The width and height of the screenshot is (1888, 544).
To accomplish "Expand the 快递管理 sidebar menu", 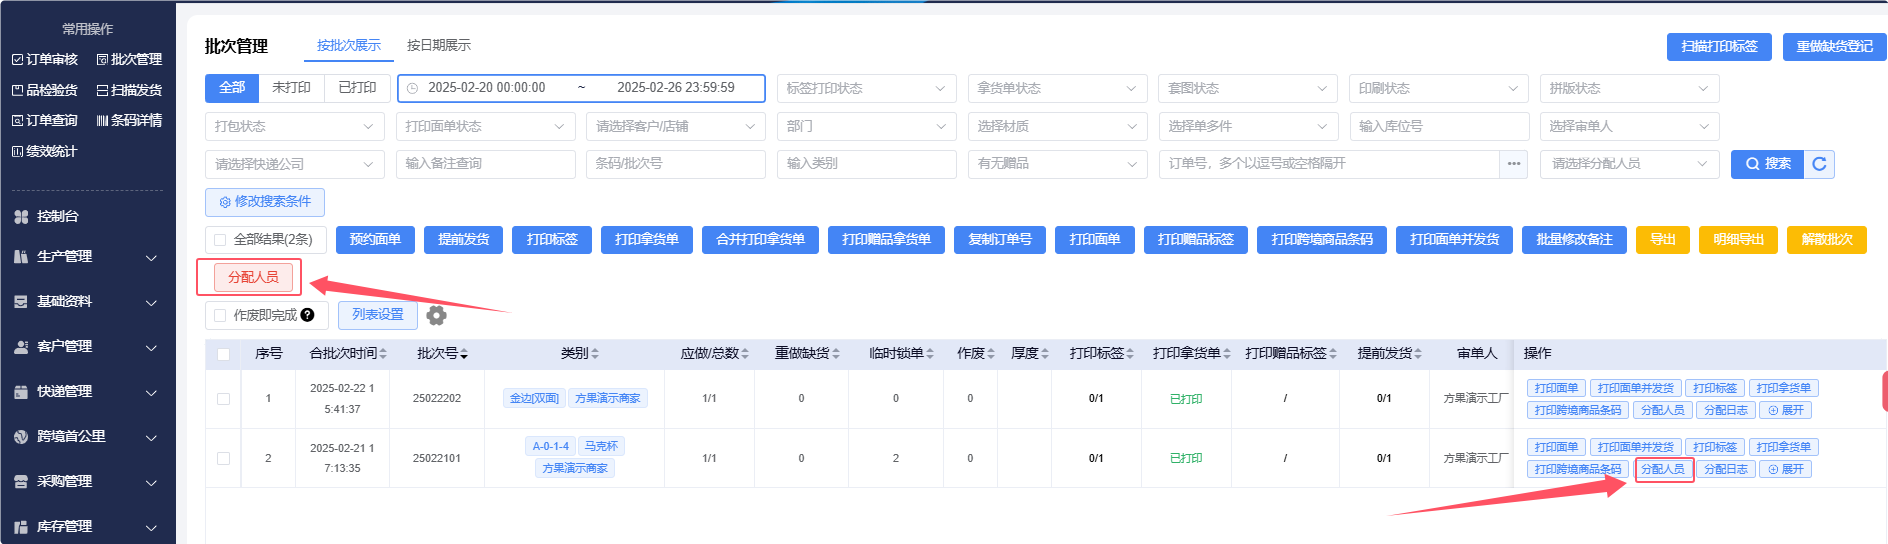I will (85, 392).
